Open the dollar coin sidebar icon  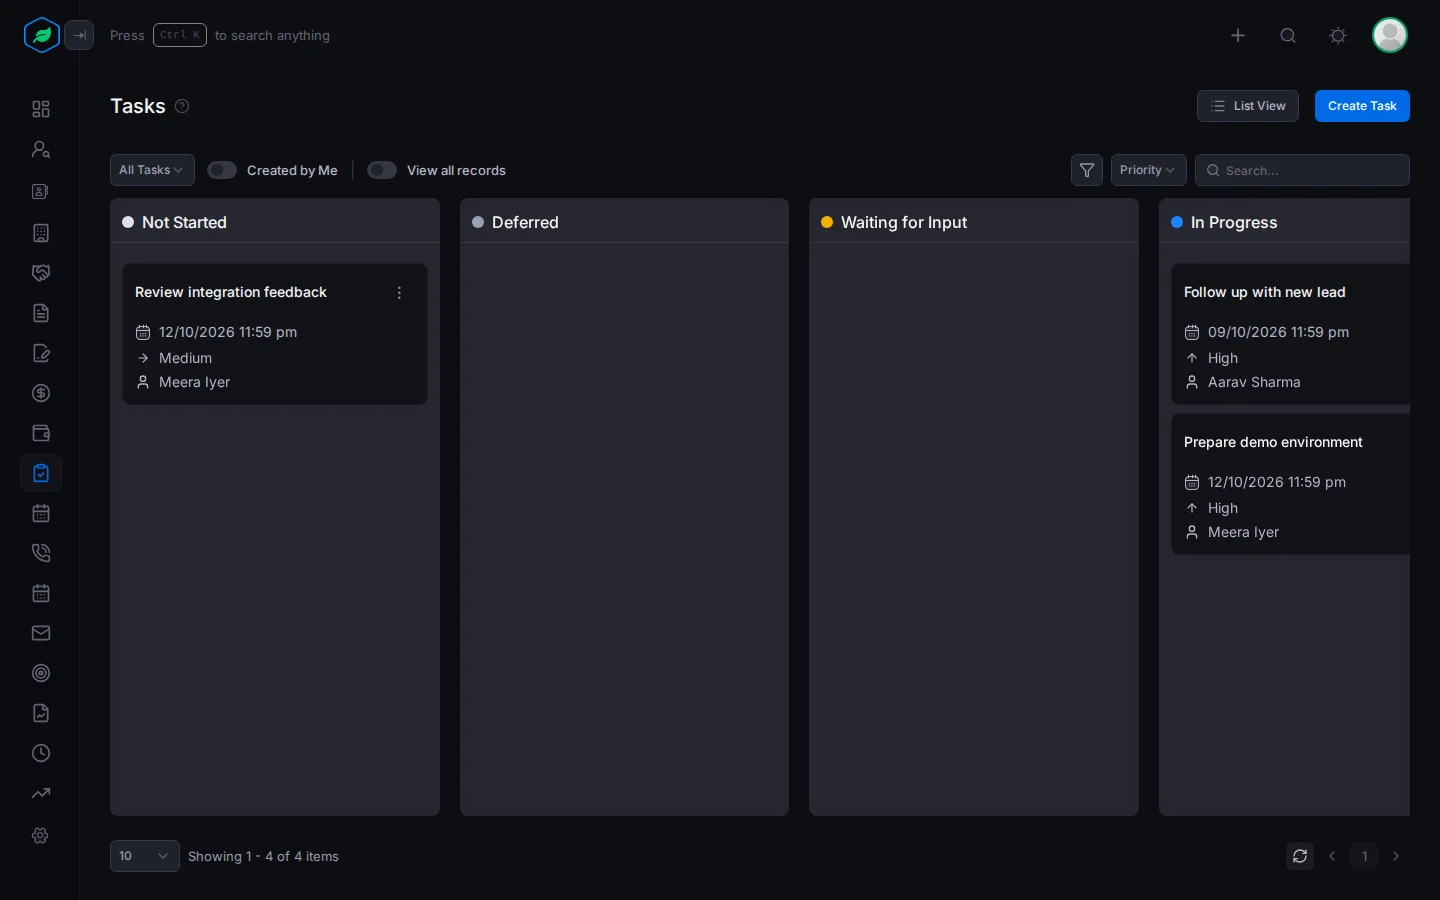coord(41,393)
